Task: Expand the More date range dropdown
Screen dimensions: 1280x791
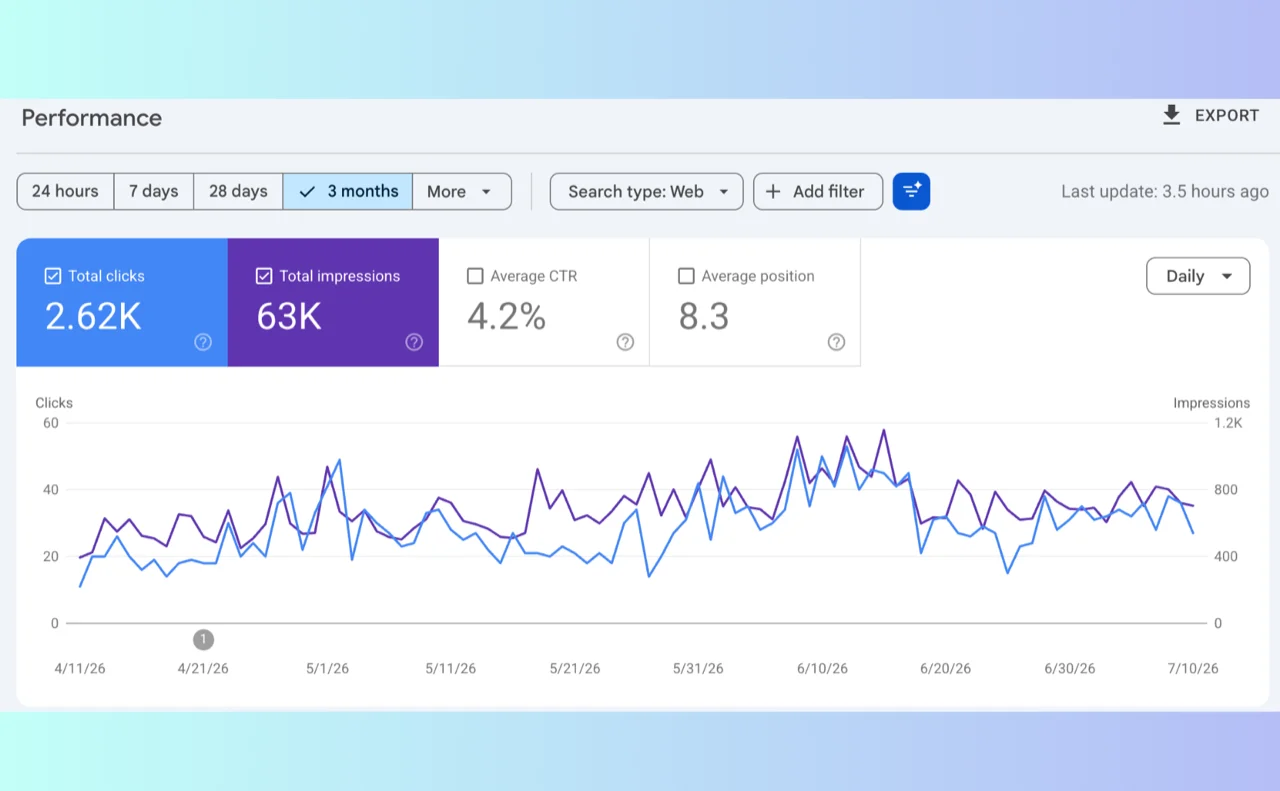Action: coord(462,191)
